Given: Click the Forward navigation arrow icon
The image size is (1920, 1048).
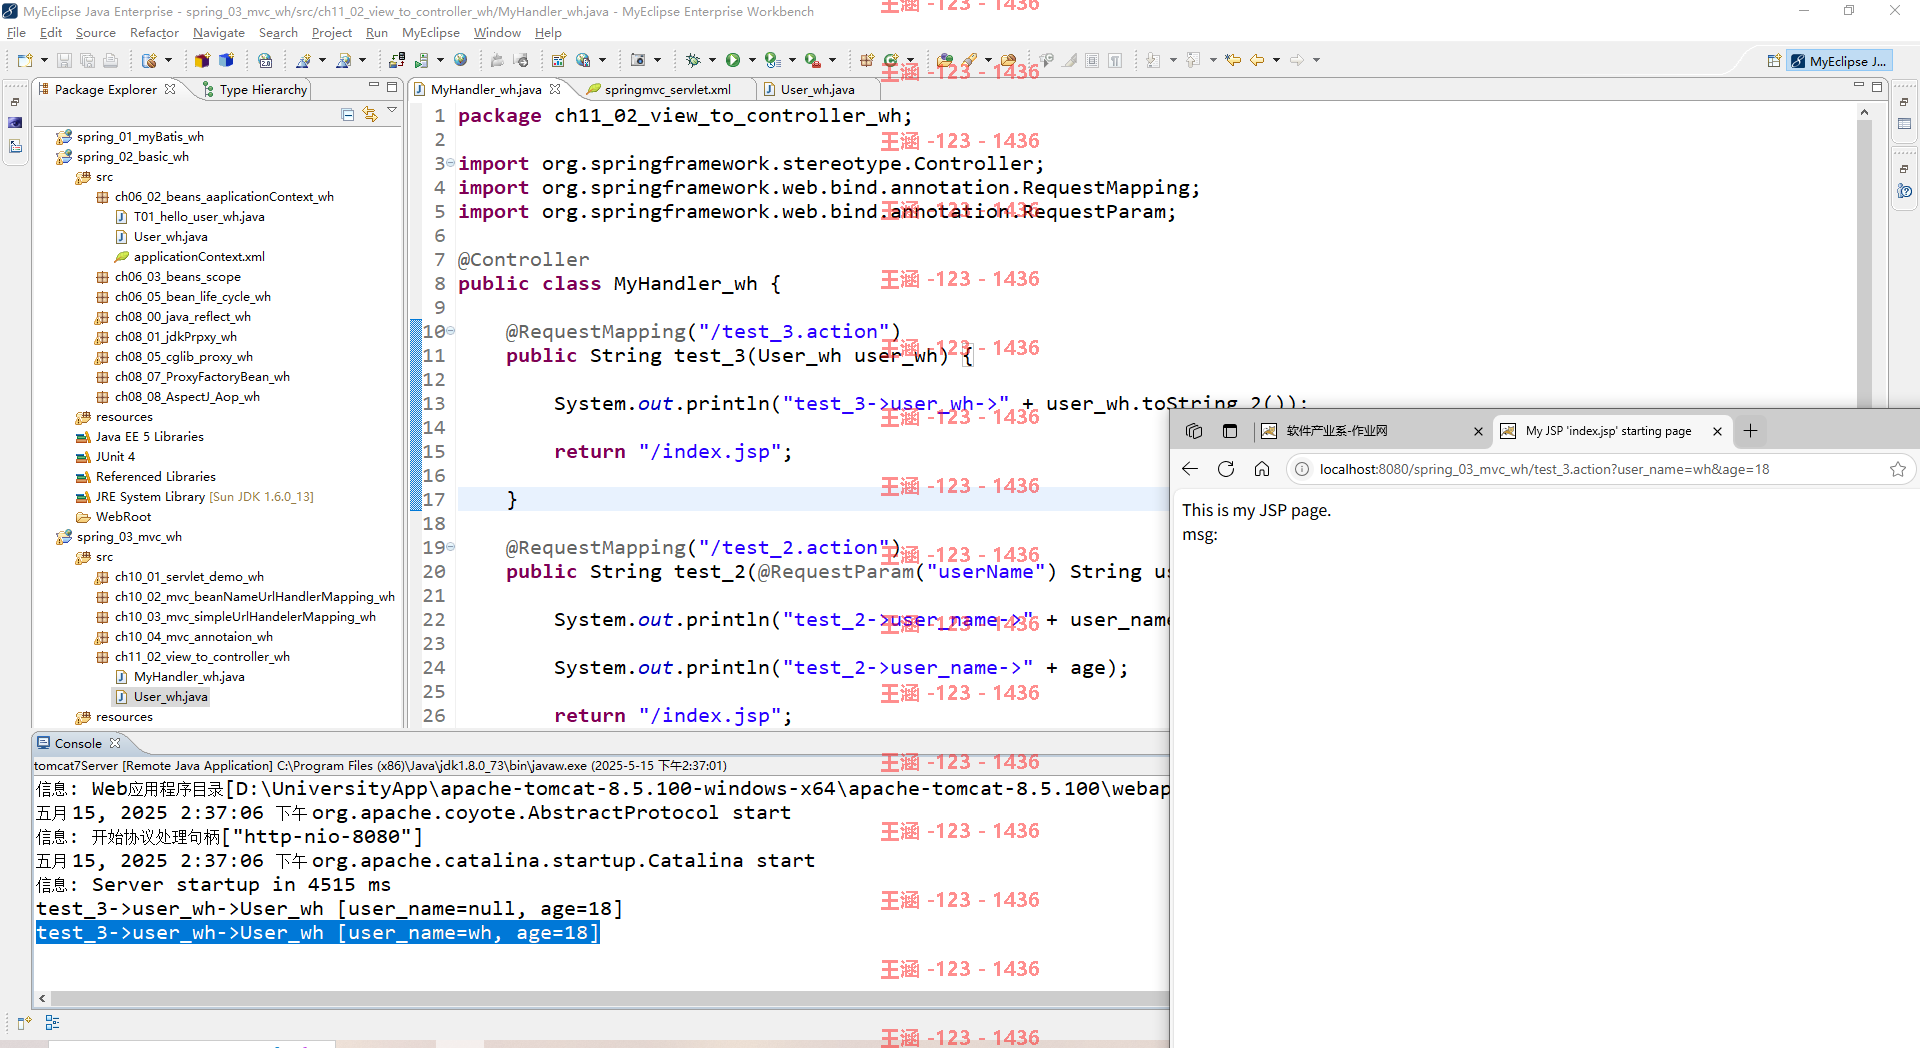Looking at the screenshot, I should [1297, 60].
